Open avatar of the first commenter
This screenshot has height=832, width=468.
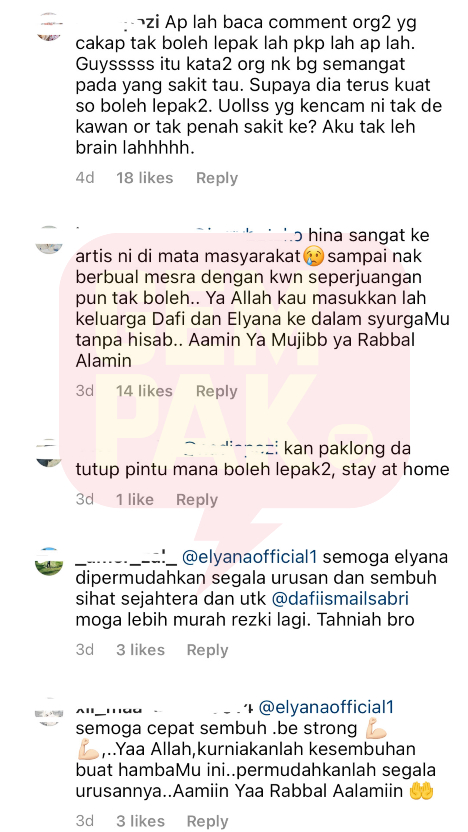point(49,27)
